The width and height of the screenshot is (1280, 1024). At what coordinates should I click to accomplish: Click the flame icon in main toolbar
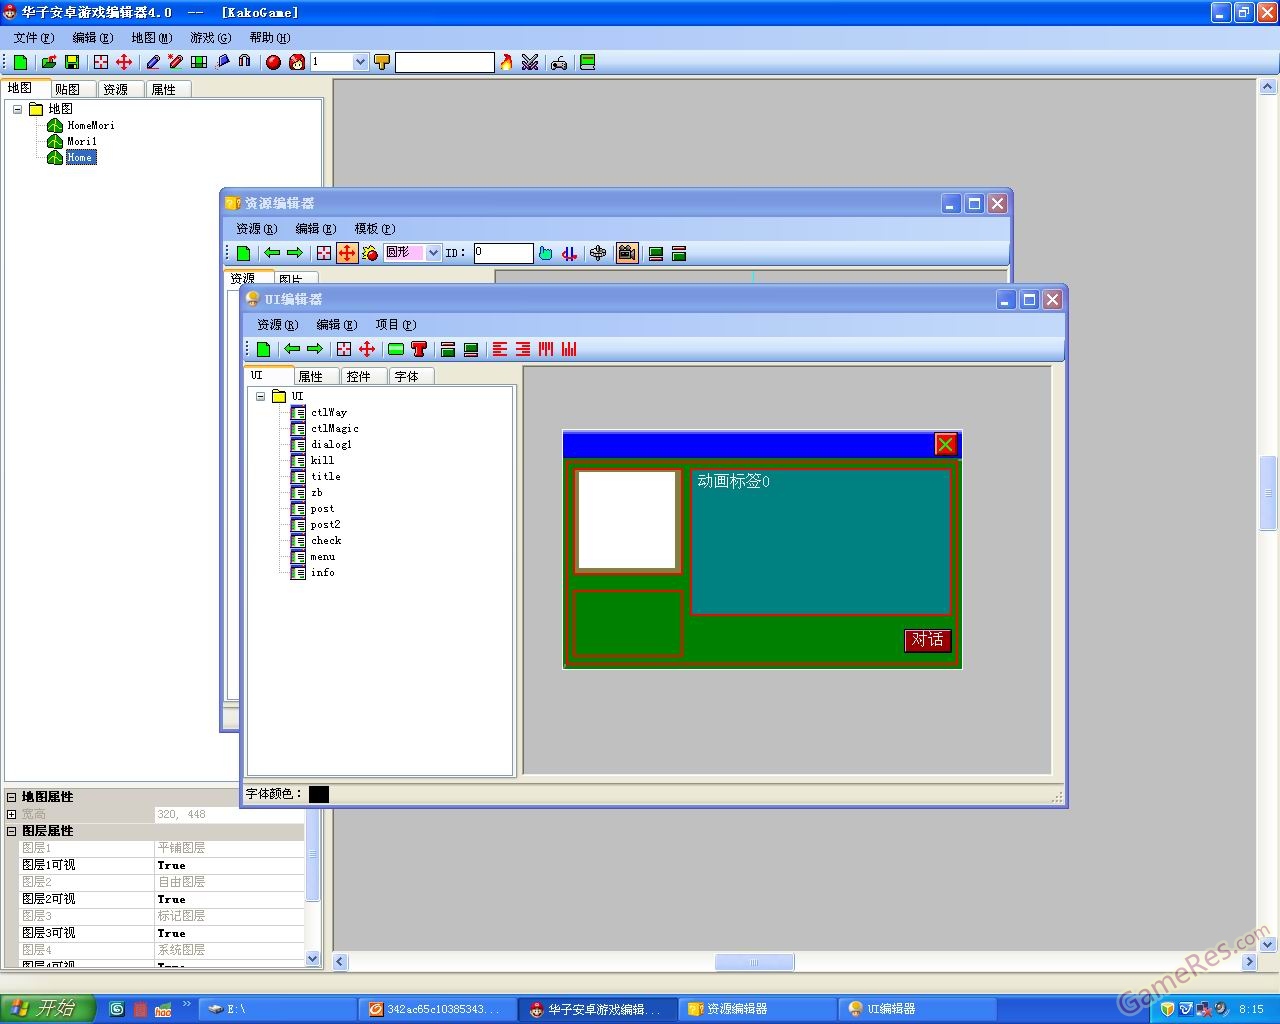(x=506, y=62)
